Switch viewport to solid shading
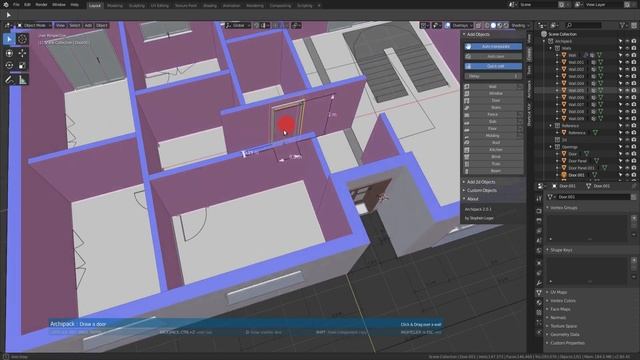This screenshot has width=640, height=360. pyautogui.click(x=493, y=25)
